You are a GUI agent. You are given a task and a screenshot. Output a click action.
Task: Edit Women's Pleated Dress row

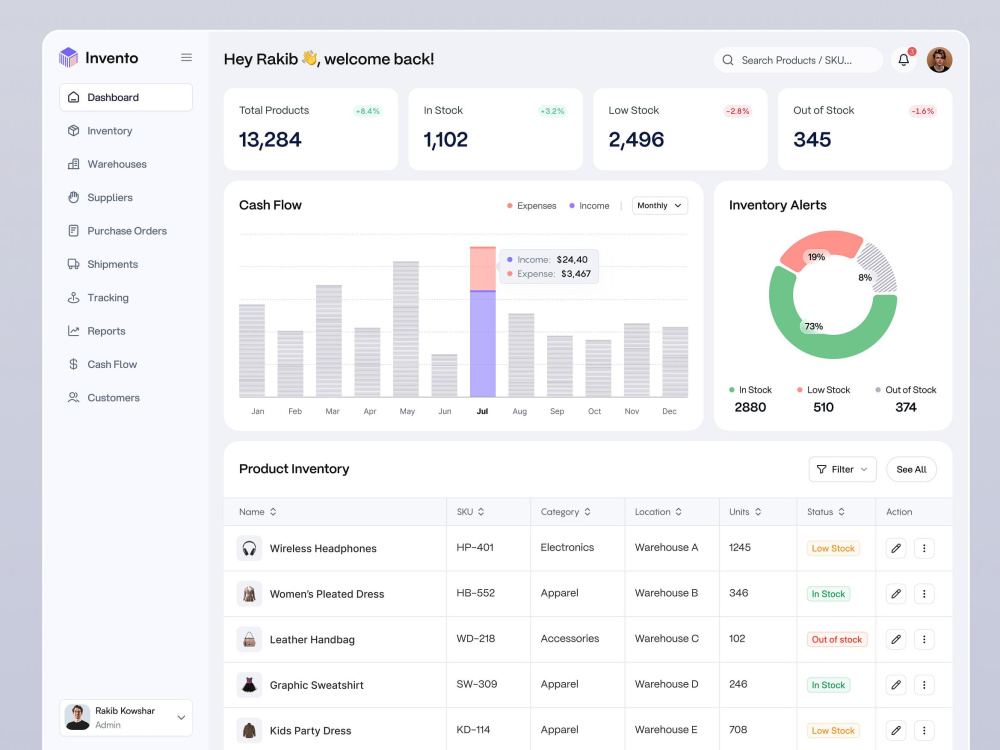coord(896,594)
